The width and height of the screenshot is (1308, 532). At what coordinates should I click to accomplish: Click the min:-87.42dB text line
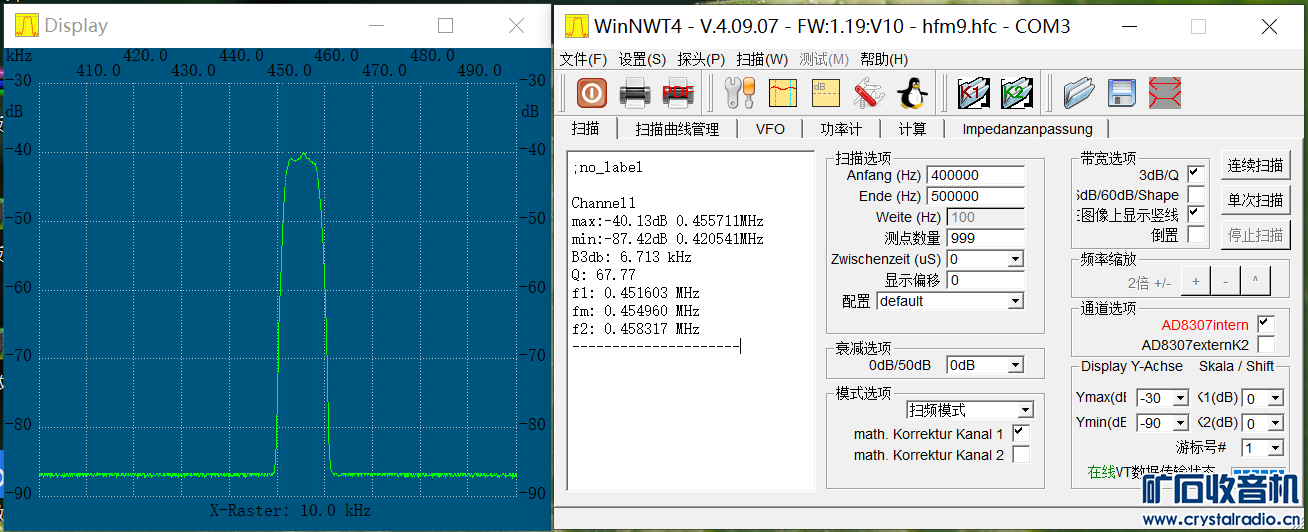tap(667, 239)
